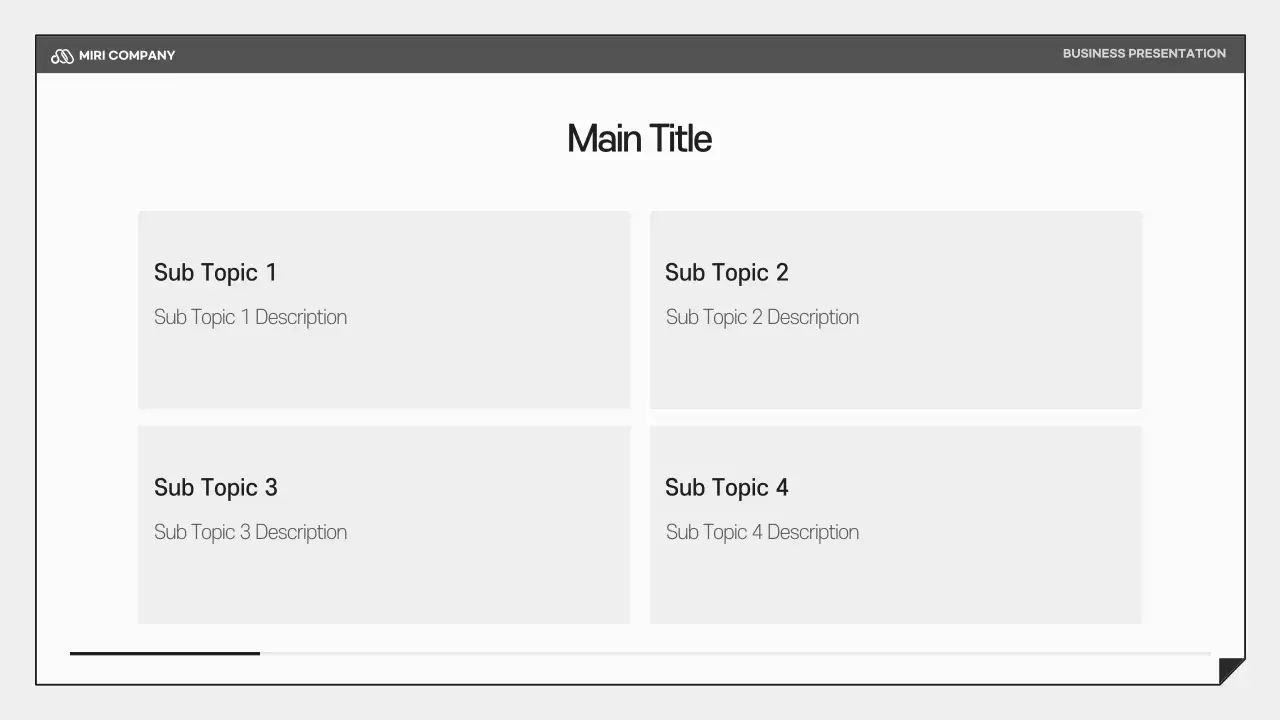Image resolution: width=1280 pixels, height=720 pixels.
Task: Click the folded page corner icon
Action: tap(1230, 670)
